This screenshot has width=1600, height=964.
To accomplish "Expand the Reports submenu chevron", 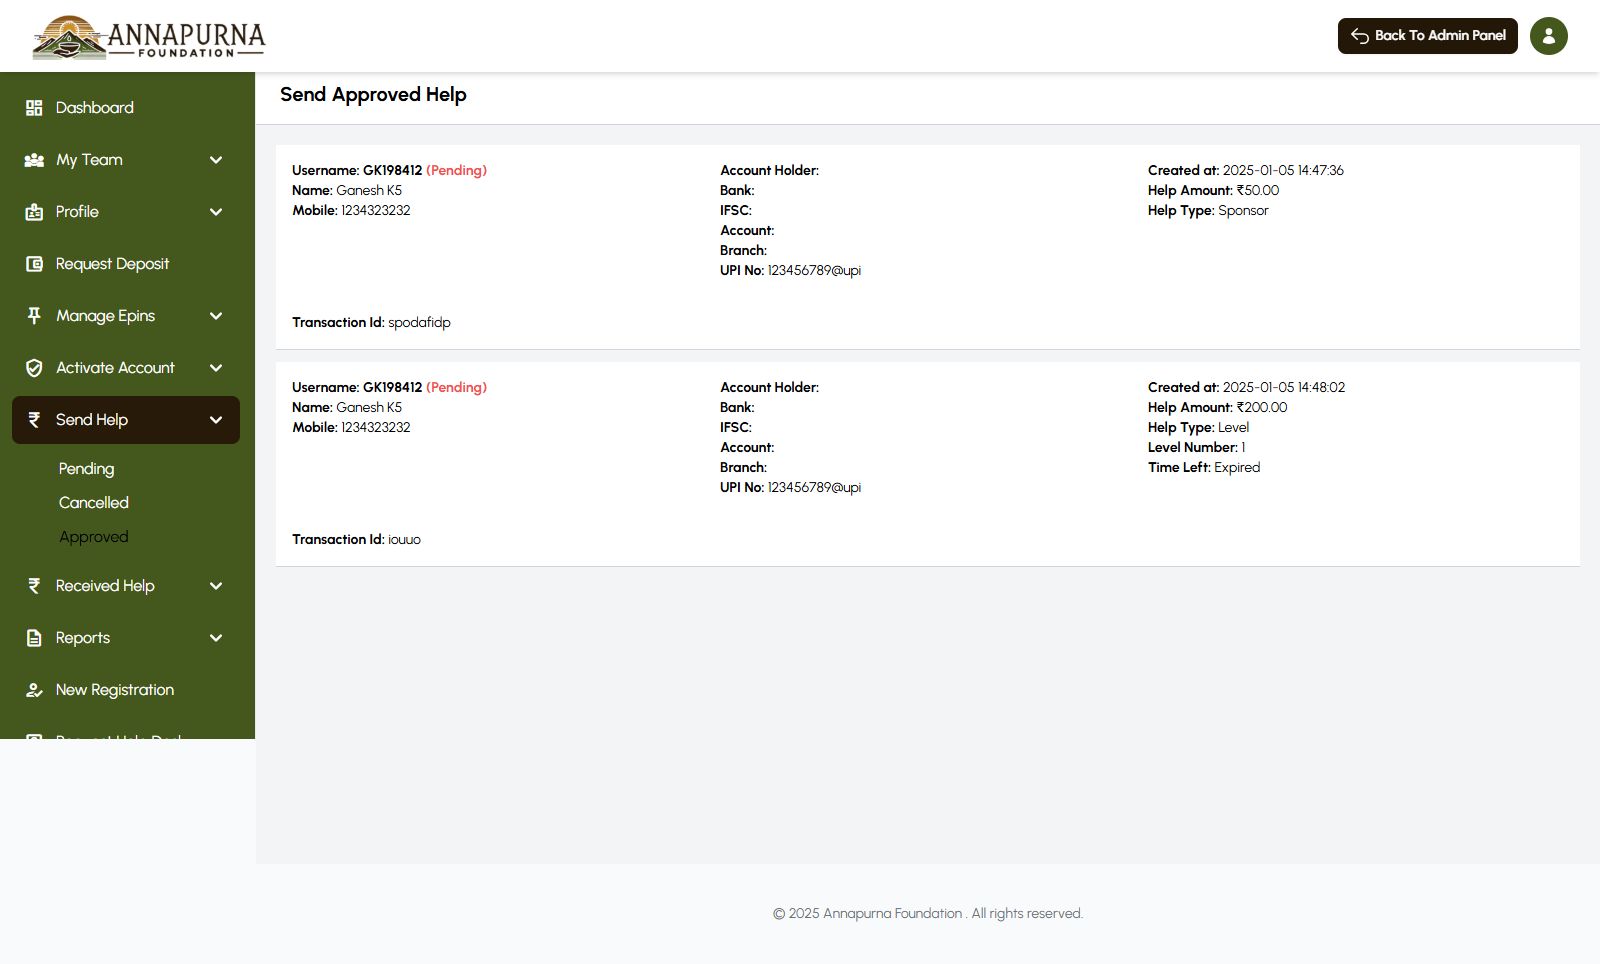I will pyautogui.click(x=216, y=638).
